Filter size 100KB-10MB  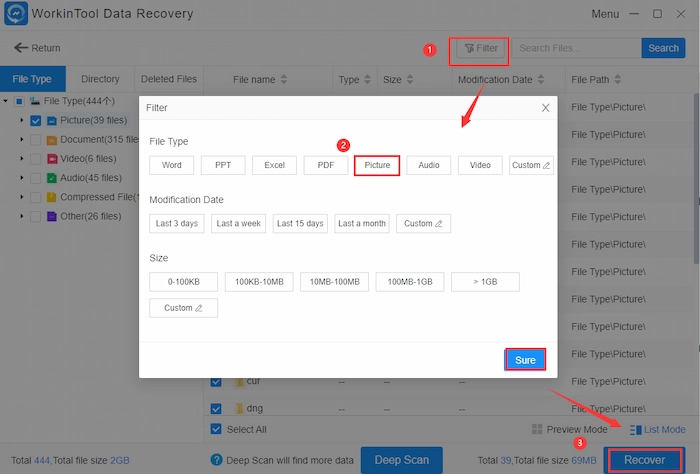click(x=259, y=282)
